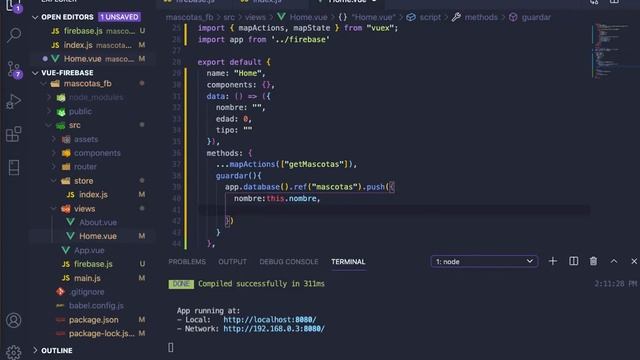Collapse the mascotas_fb folder
The image size is (640, 360).
(87, 84)
